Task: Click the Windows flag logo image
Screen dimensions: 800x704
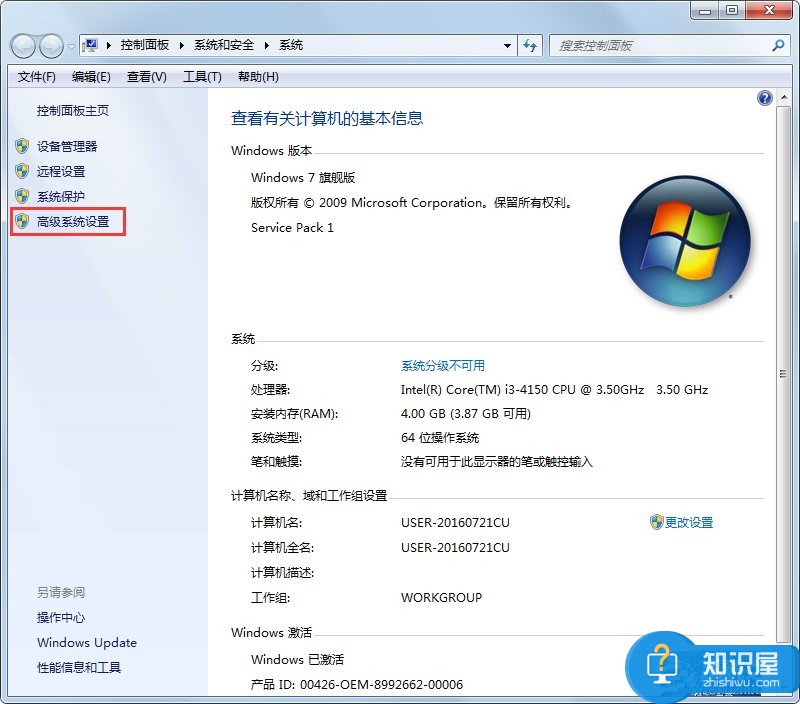Action: 685,238
